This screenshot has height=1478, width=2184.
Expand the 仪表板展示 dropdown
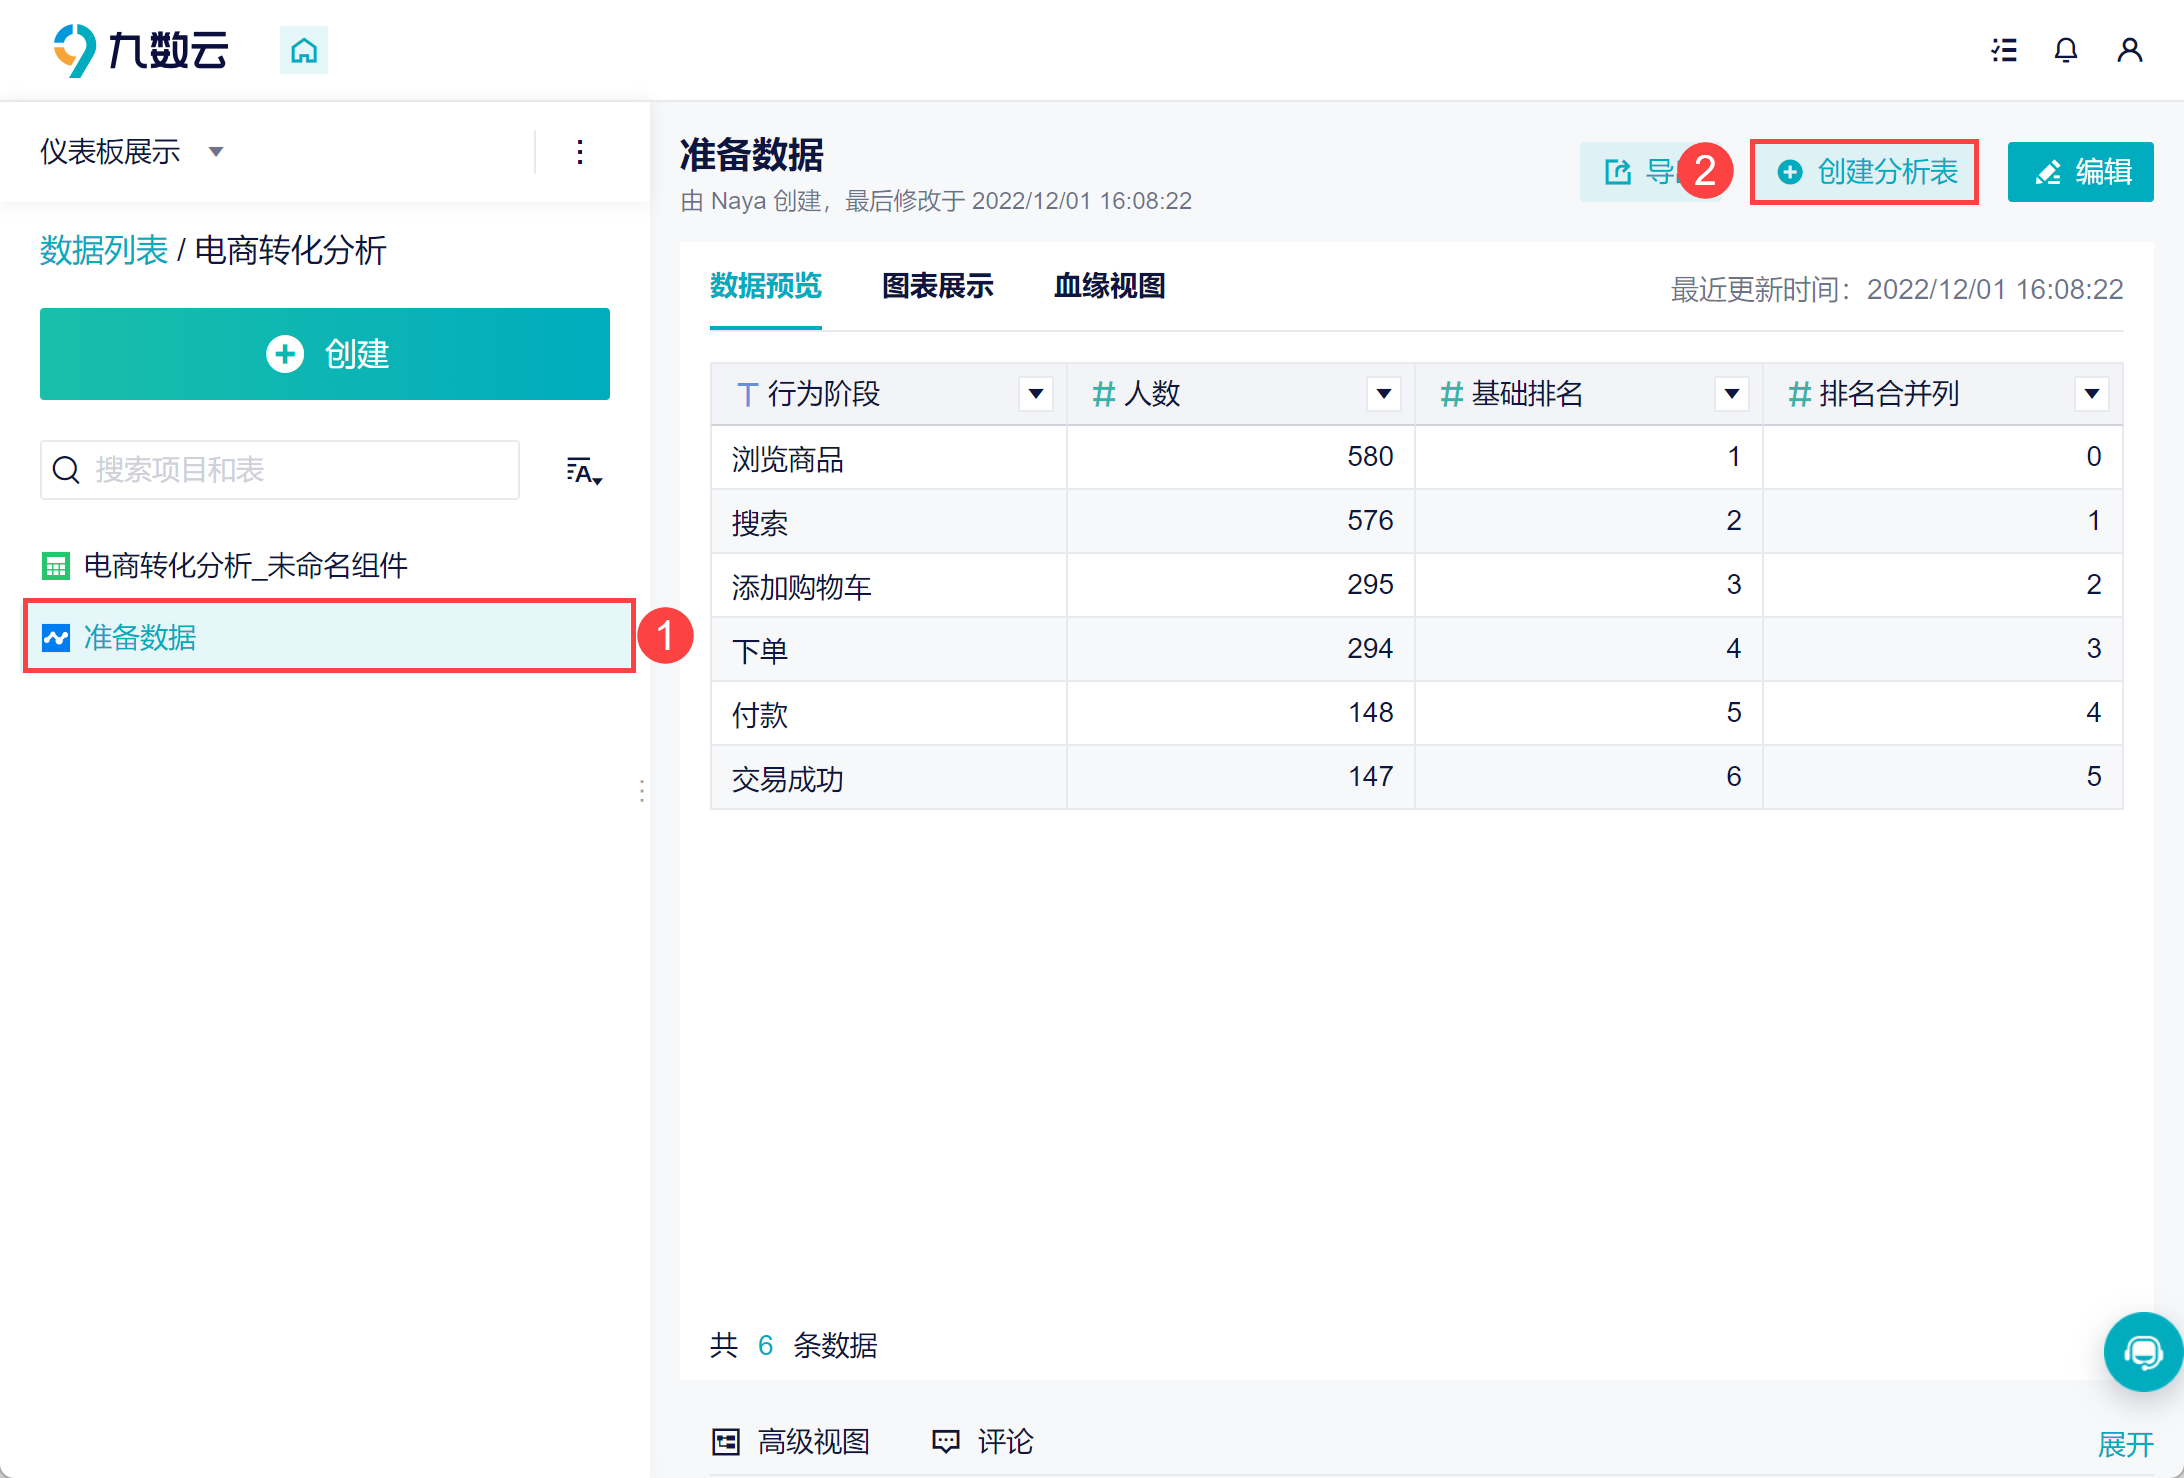[130, 152]
